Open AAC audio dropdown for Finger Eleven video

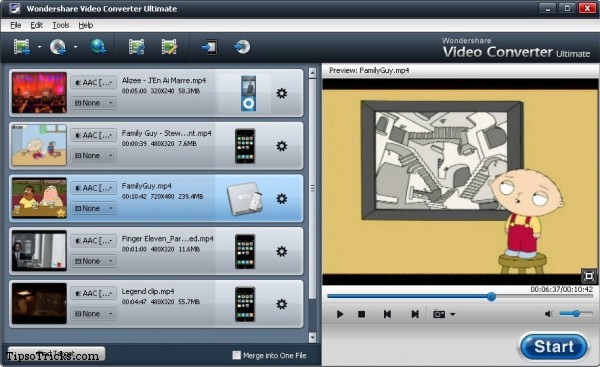[94, 241]
